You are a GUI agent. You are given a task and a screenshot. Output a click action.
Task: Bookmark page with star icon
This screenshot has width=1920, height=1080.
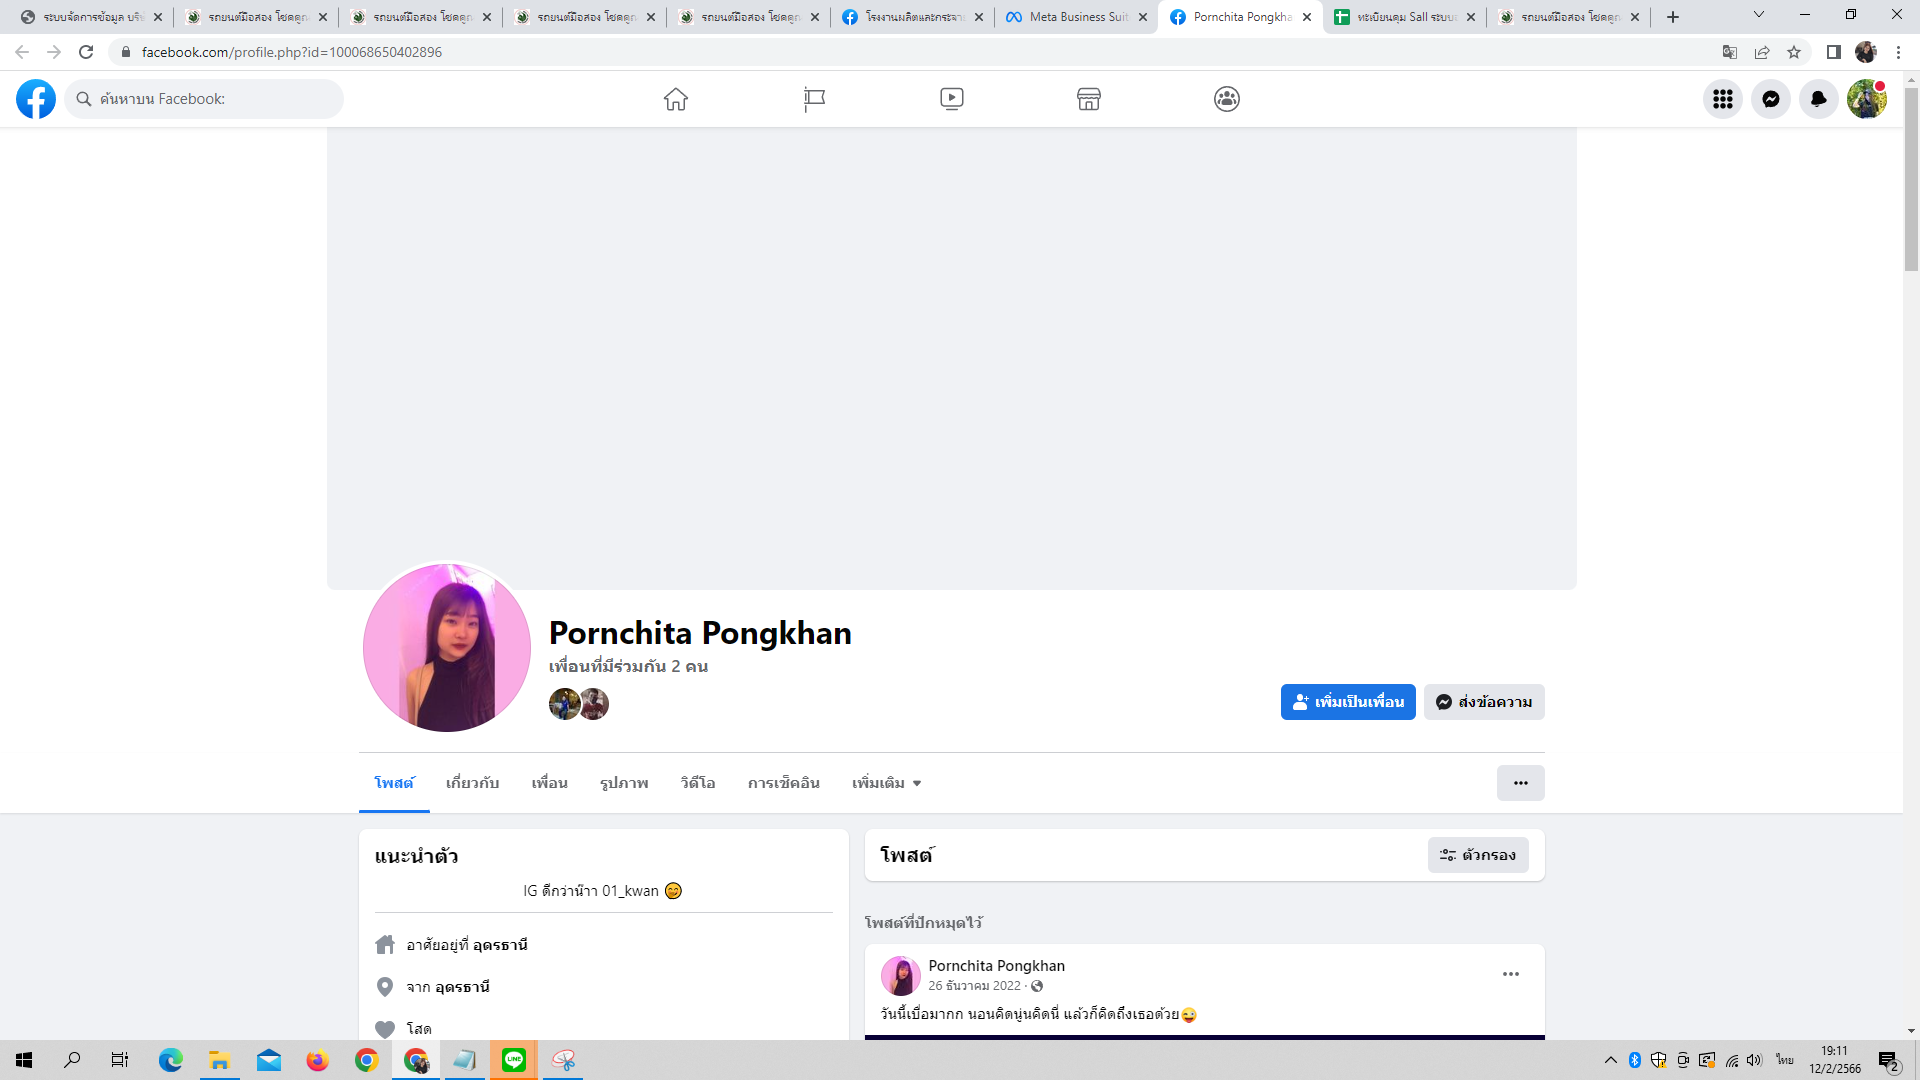(1794, 52)
